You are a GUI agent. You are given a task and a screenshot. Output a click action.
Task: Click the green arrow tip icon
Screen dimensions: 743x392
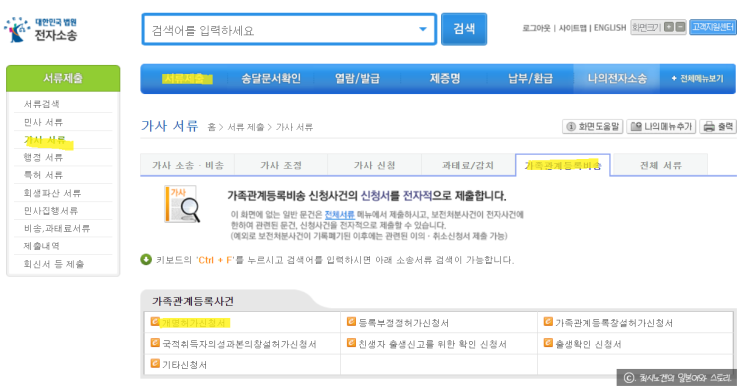146,260
